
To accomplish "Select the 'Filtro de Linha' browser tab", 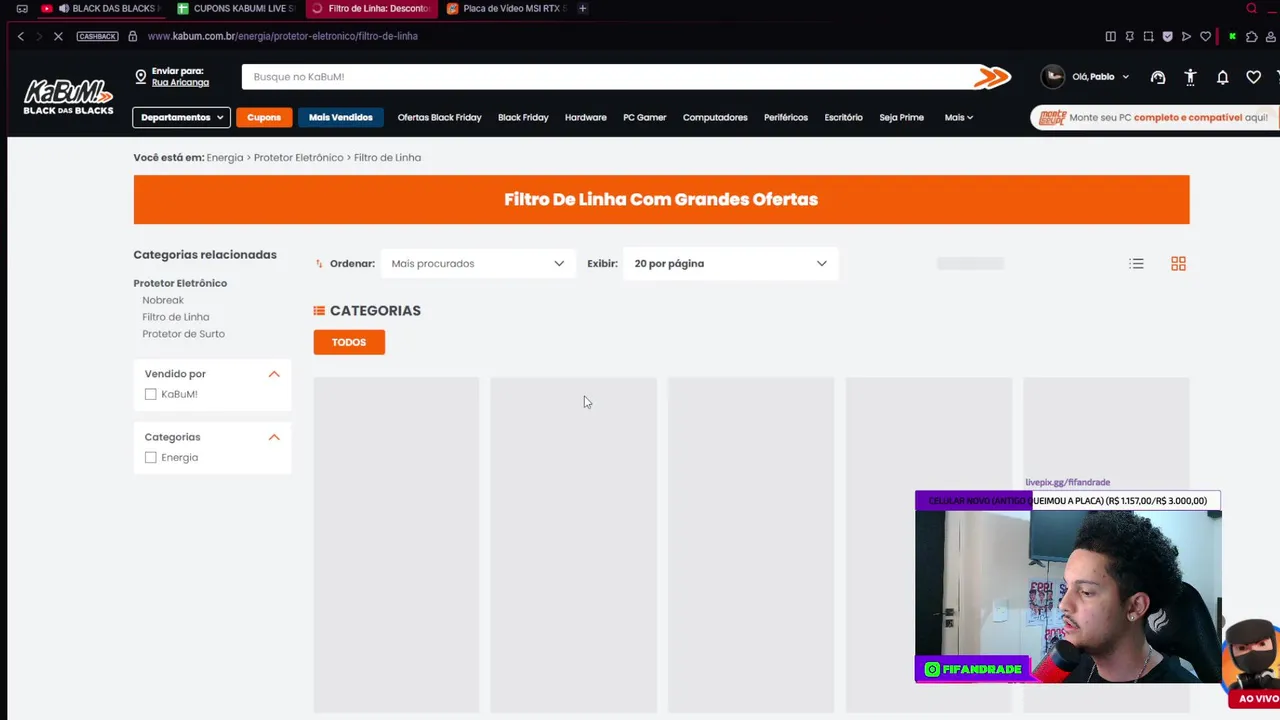I will click(371, 8).
